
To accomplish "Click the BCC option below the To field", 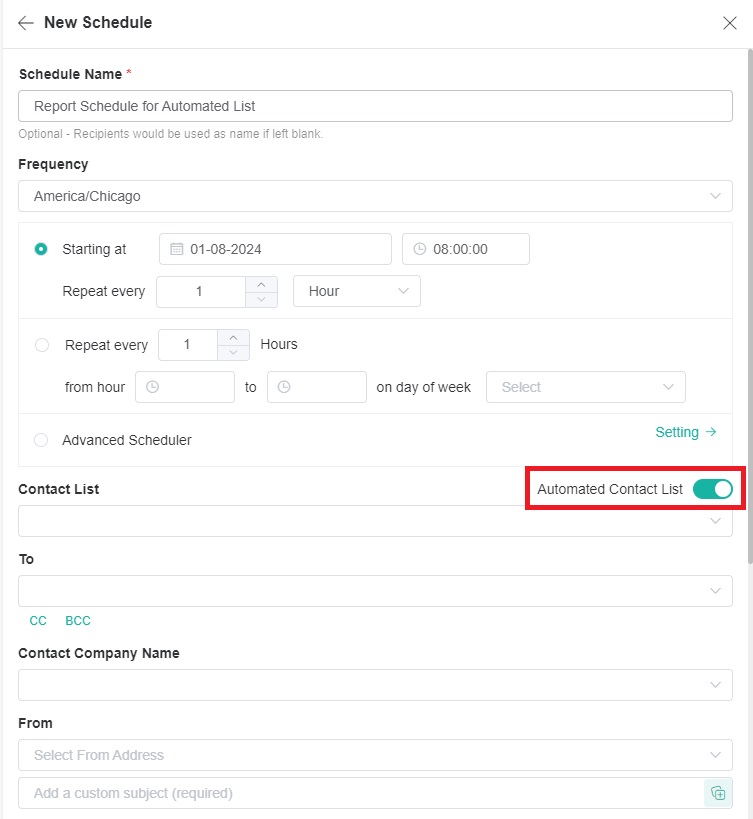I will (77, 620).
